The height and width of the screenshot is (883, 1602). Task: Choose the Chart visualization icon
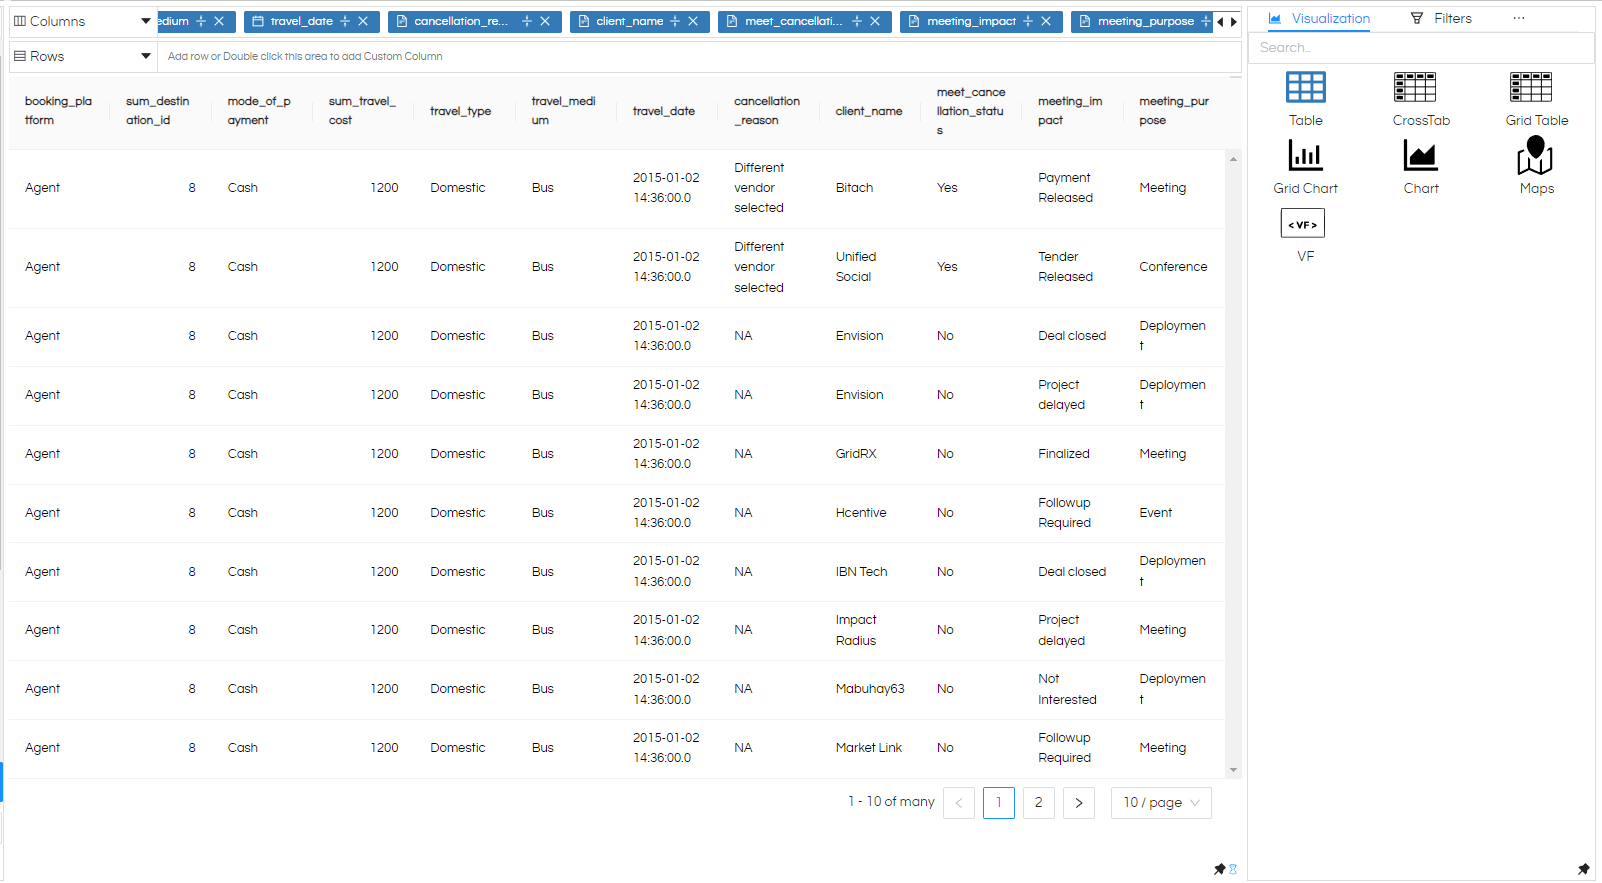pos(1420,156)
